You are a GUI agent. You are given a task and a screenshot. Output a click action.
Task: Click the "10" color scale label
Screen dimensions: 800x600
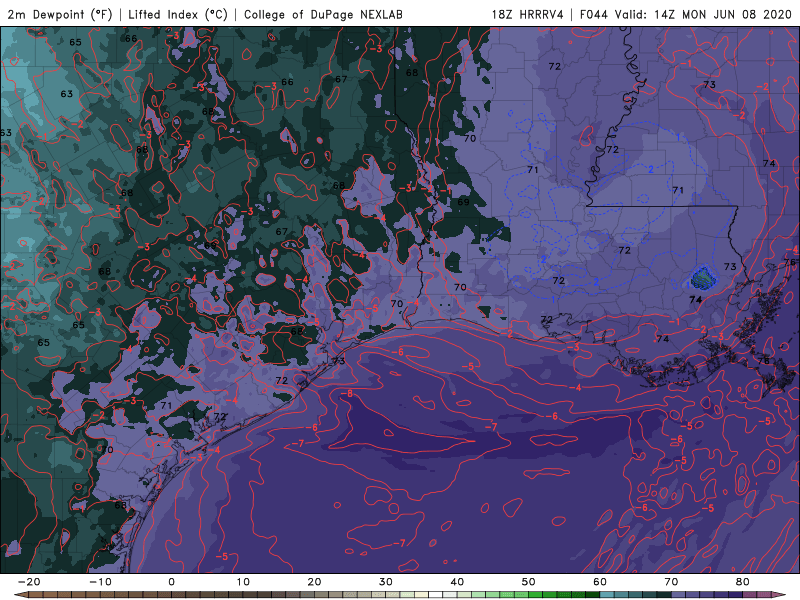(x=243, y=582)
